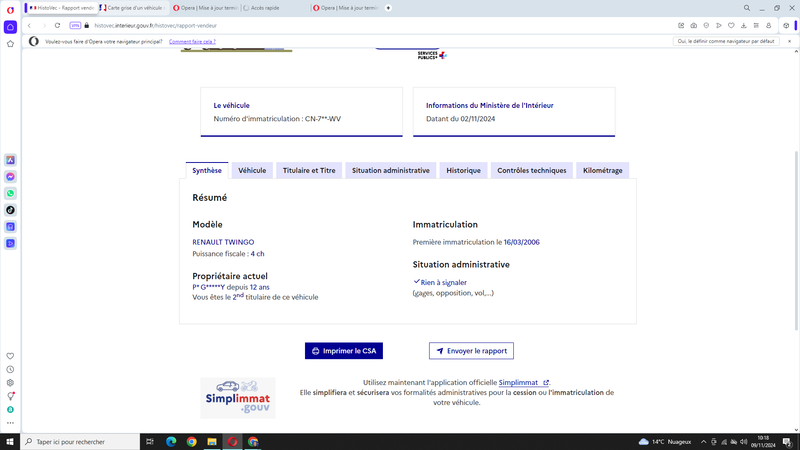Image resolution: width=800 pixels, height=450 pixels.
Task: Click 'Rien à signaler' status text
Action: point(443,283)
